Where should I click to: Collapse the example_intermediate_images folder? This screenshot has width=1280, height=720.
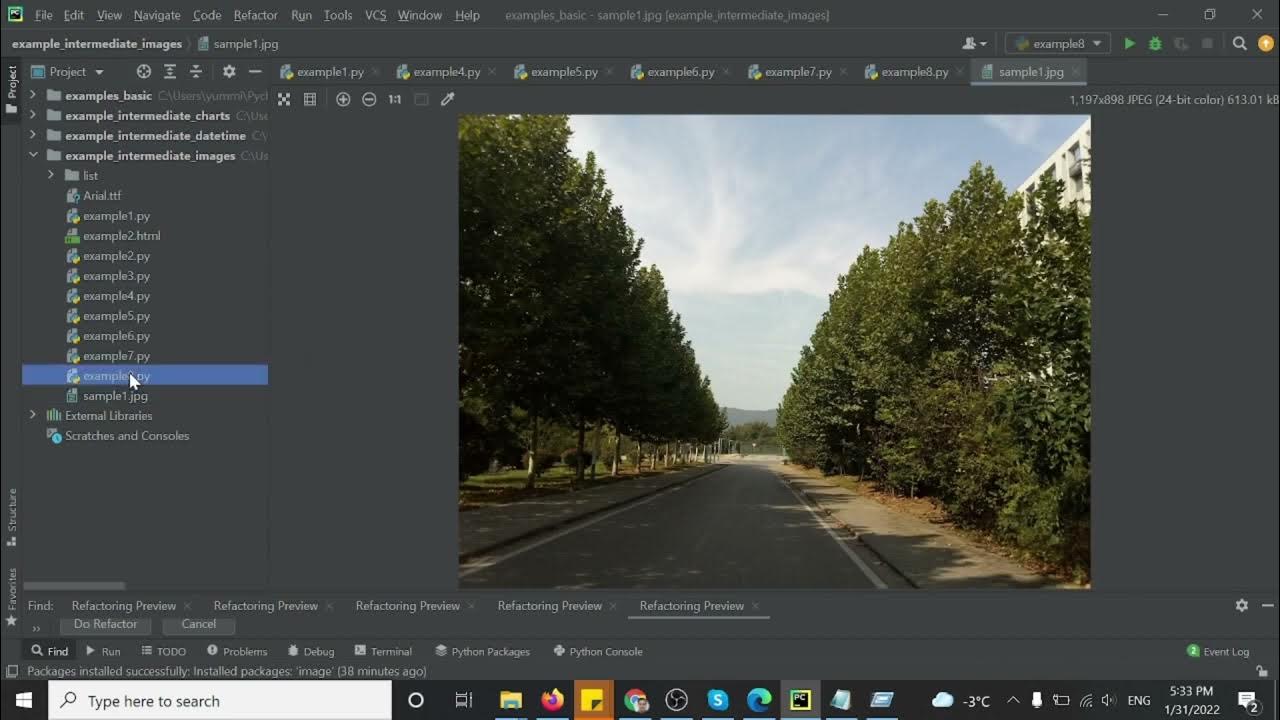[33, 156]
